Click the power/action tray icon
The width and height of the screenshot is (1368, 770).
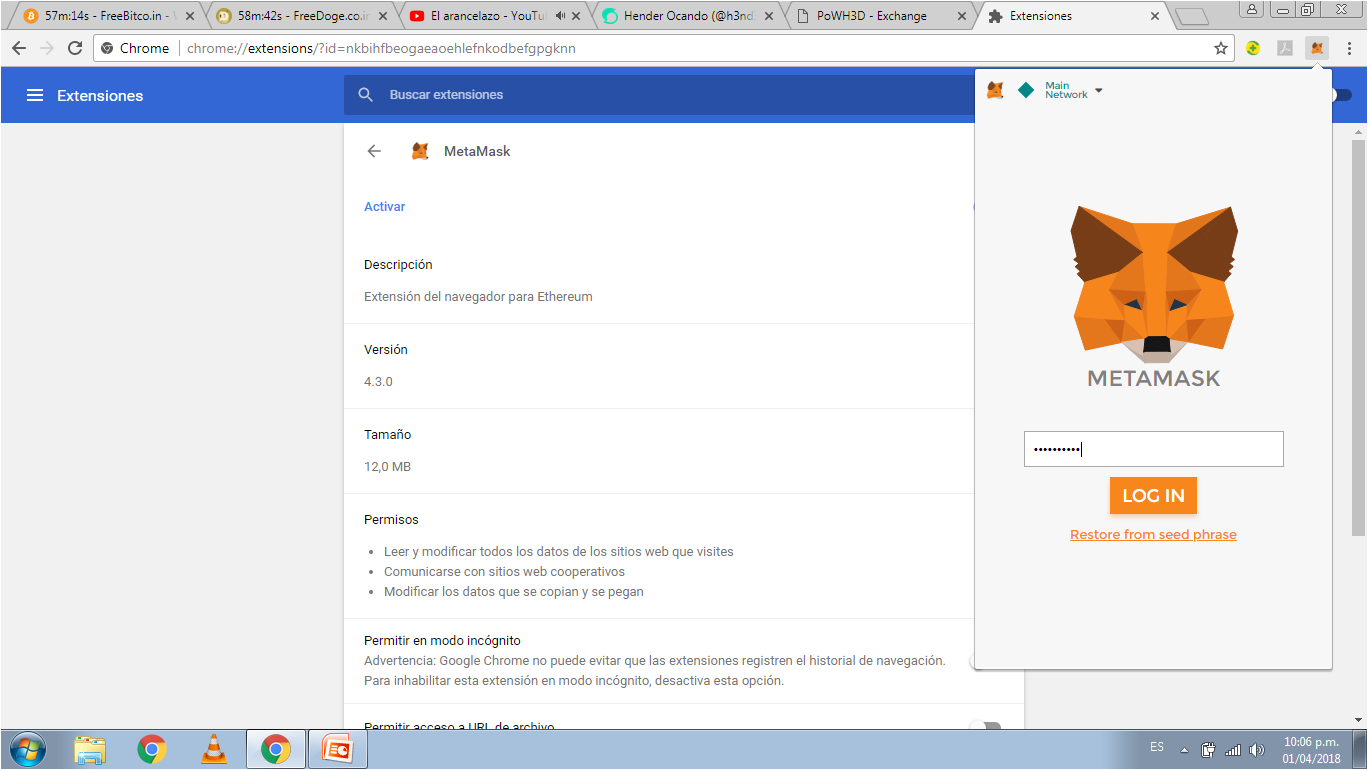point(1208,749)
